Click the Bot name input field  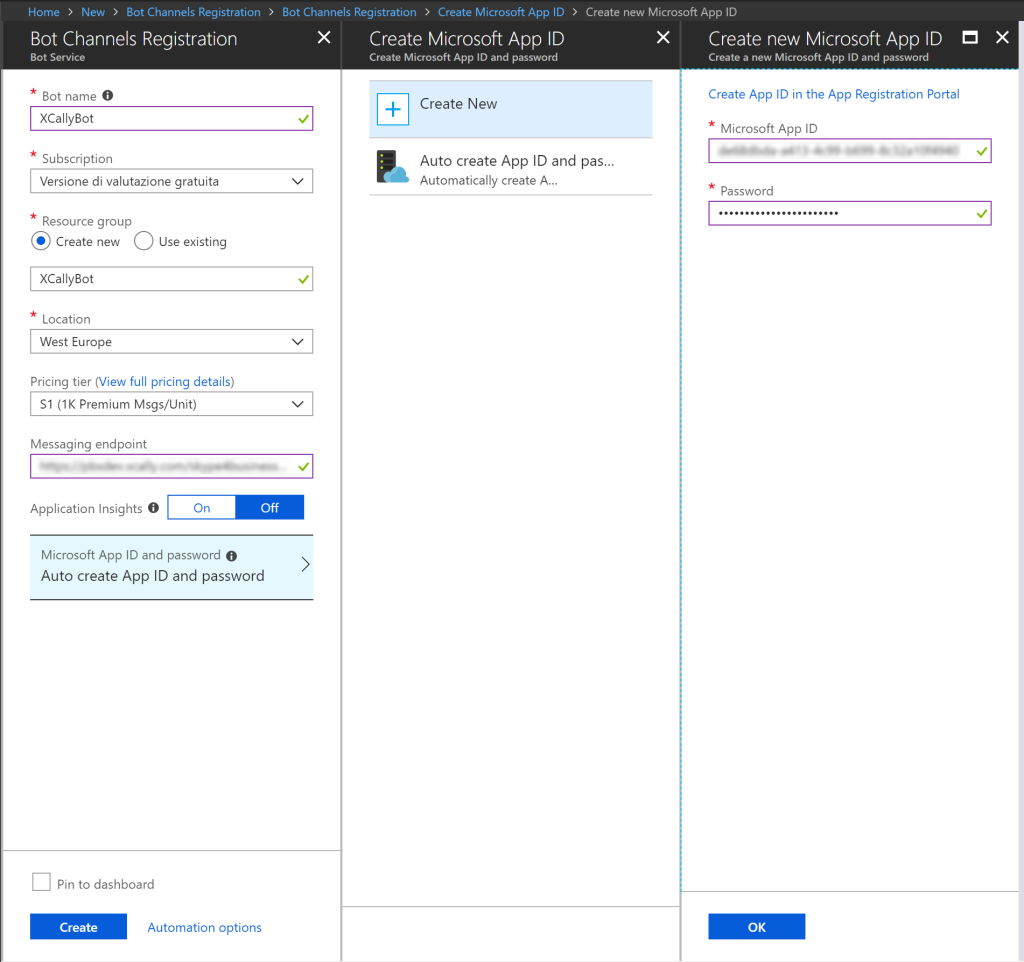[172, 118]
